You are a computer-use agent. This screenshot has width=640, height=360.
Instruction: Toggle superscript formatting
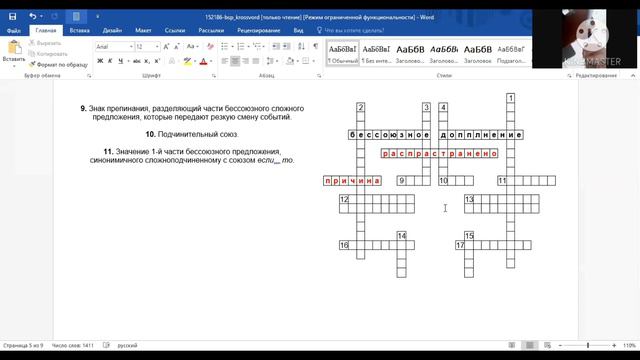(157, 61)
